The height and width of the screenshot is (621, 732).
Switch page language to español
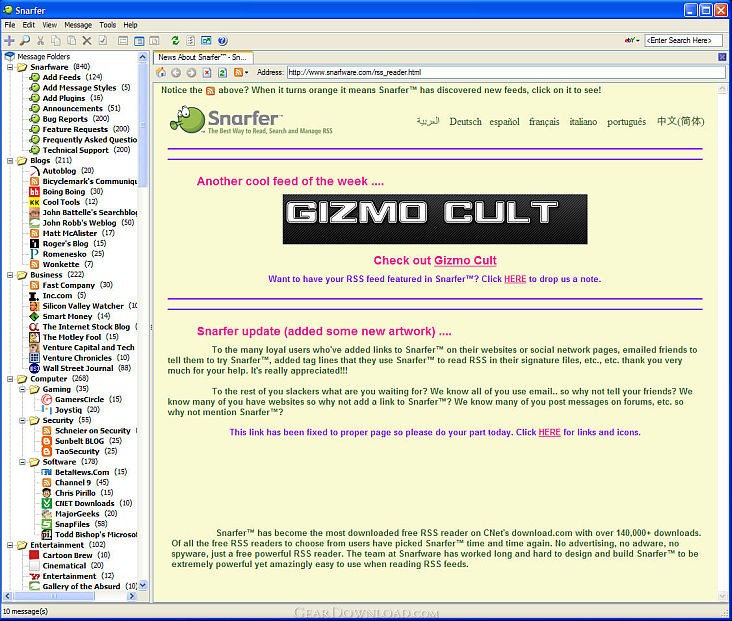pos(504,121)
